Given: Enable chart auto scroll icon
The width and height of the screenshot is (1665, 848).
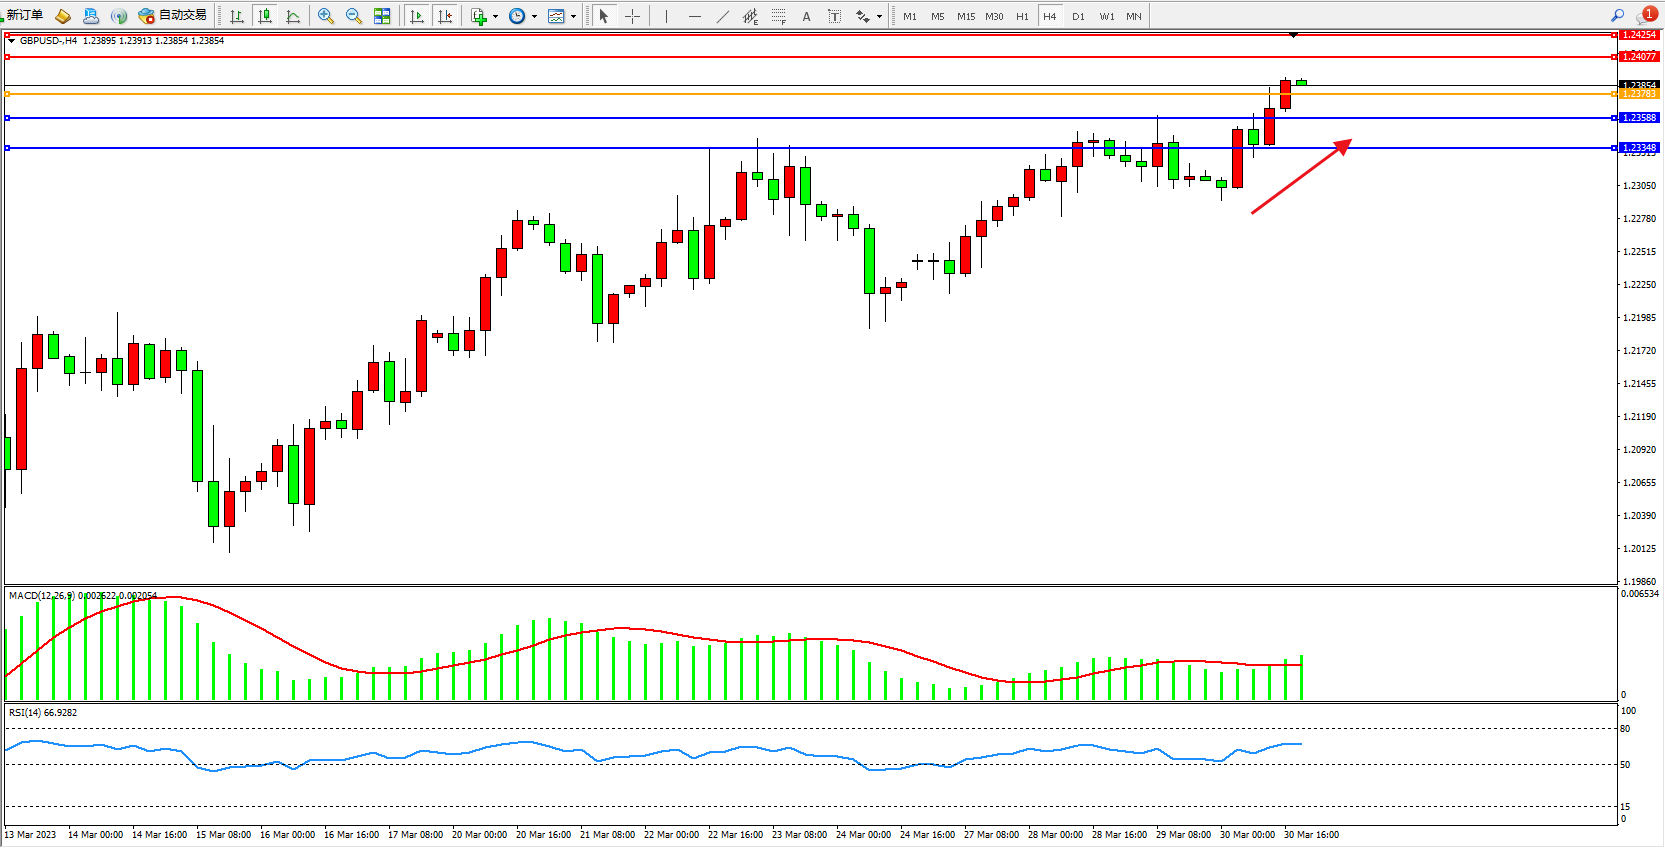Looking at the screenshot, I should [x=417, y=16].
